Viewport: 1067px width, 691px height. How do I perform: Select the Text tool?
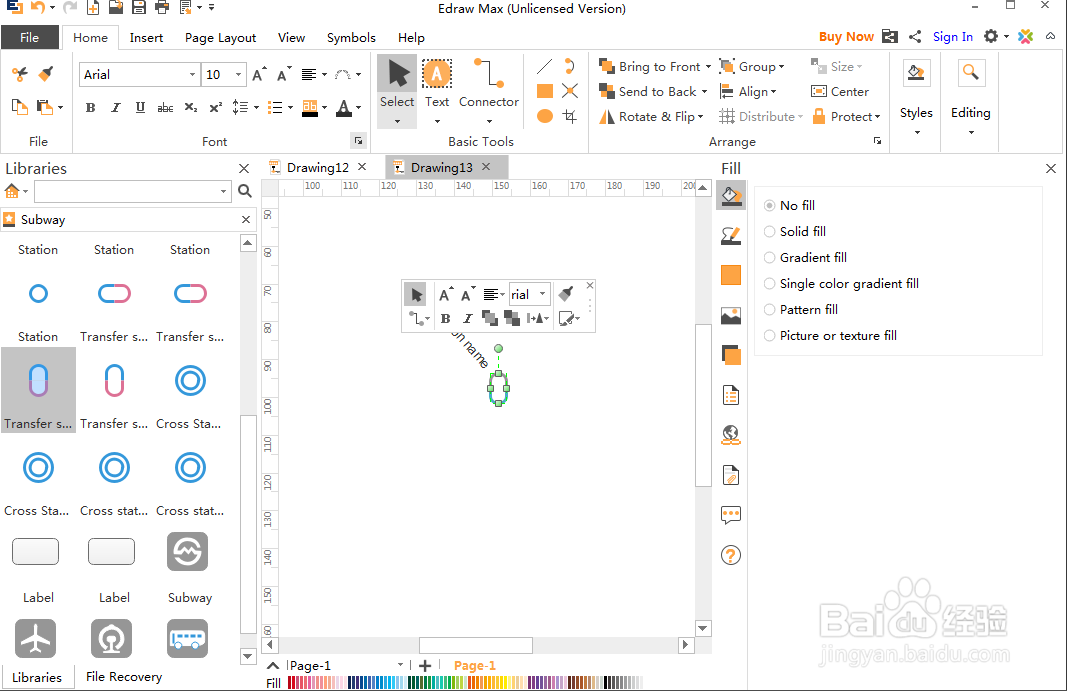pos(437,83)
